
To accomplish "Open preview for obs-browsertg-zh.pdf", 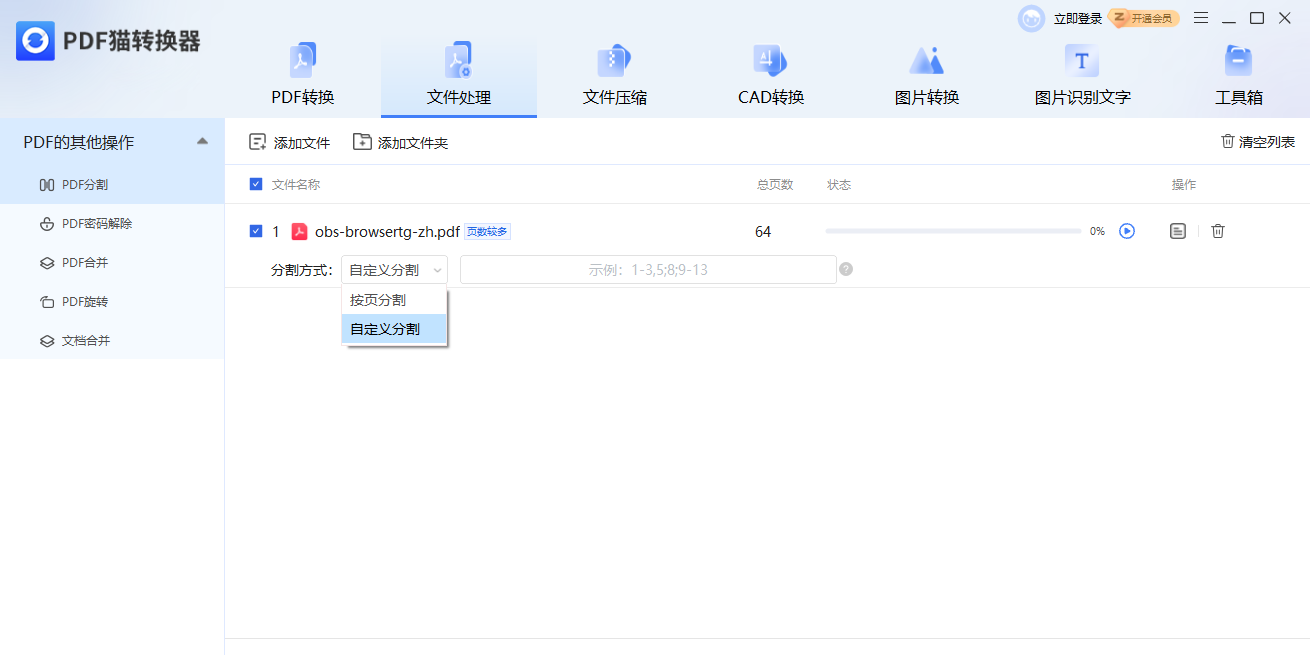I will point(1178,231).
